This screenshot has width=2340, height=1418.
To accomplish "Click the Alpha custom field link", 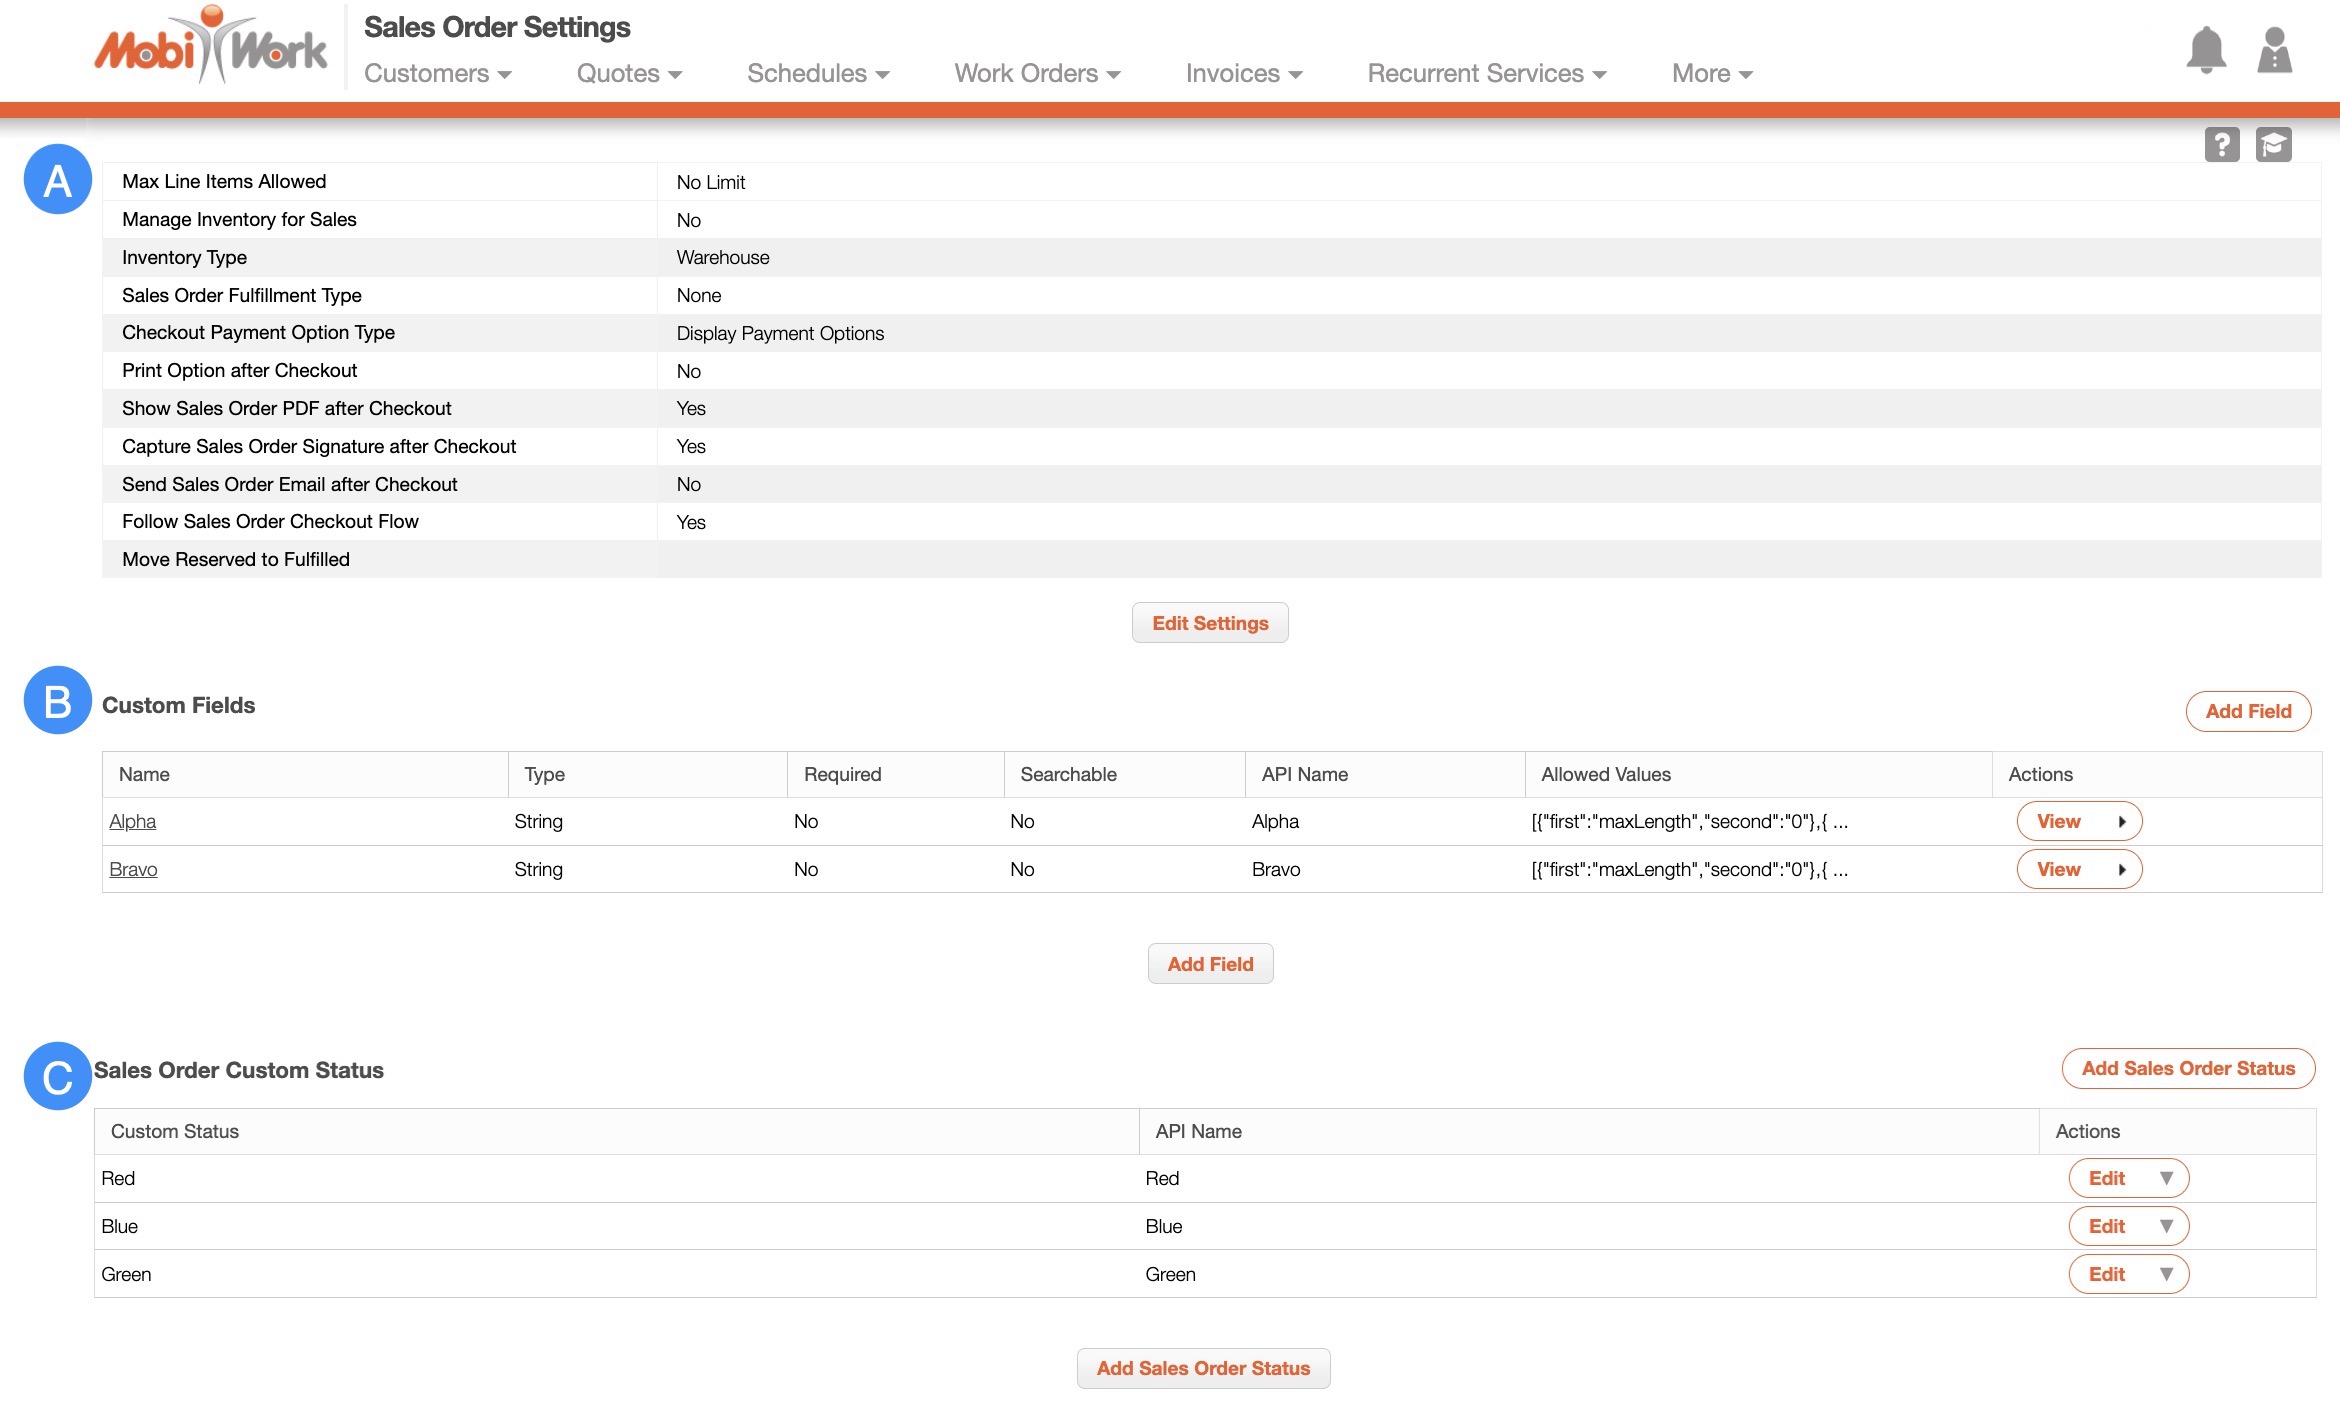I will [133, 822].
